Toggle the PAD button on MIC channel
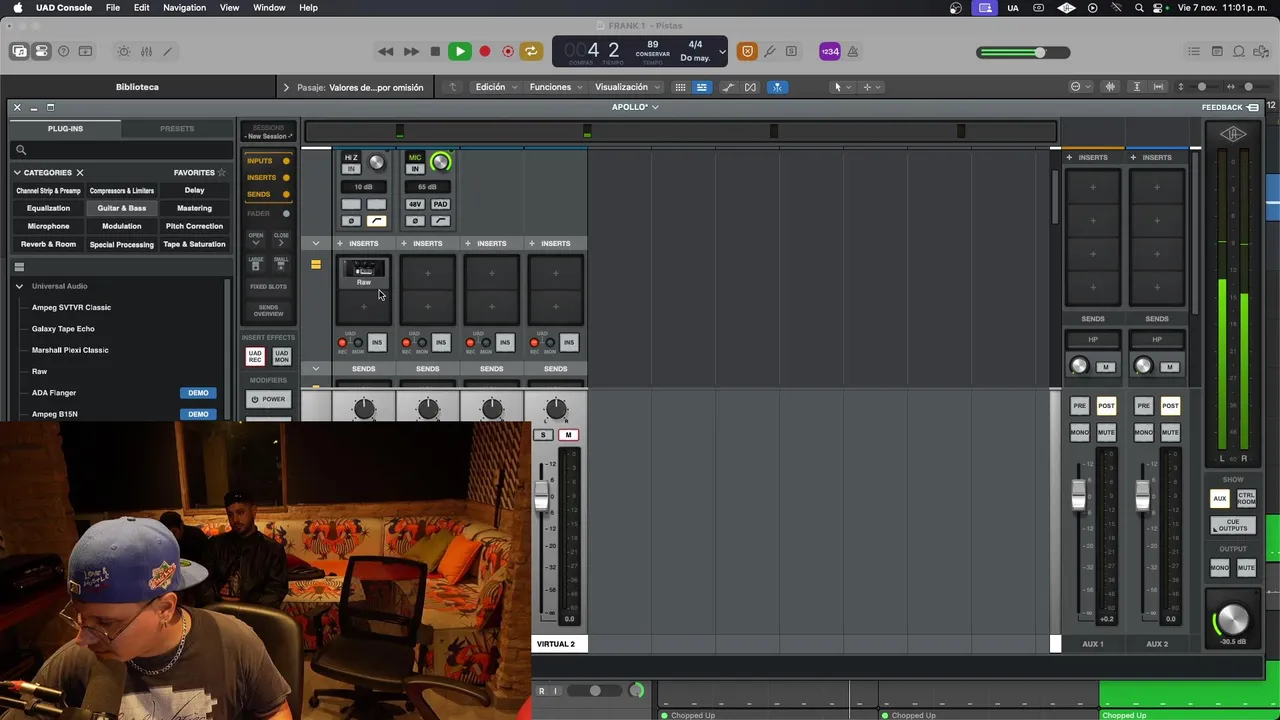The height and width of the screenshot is (720, 1280). click(x=440, y=204)
